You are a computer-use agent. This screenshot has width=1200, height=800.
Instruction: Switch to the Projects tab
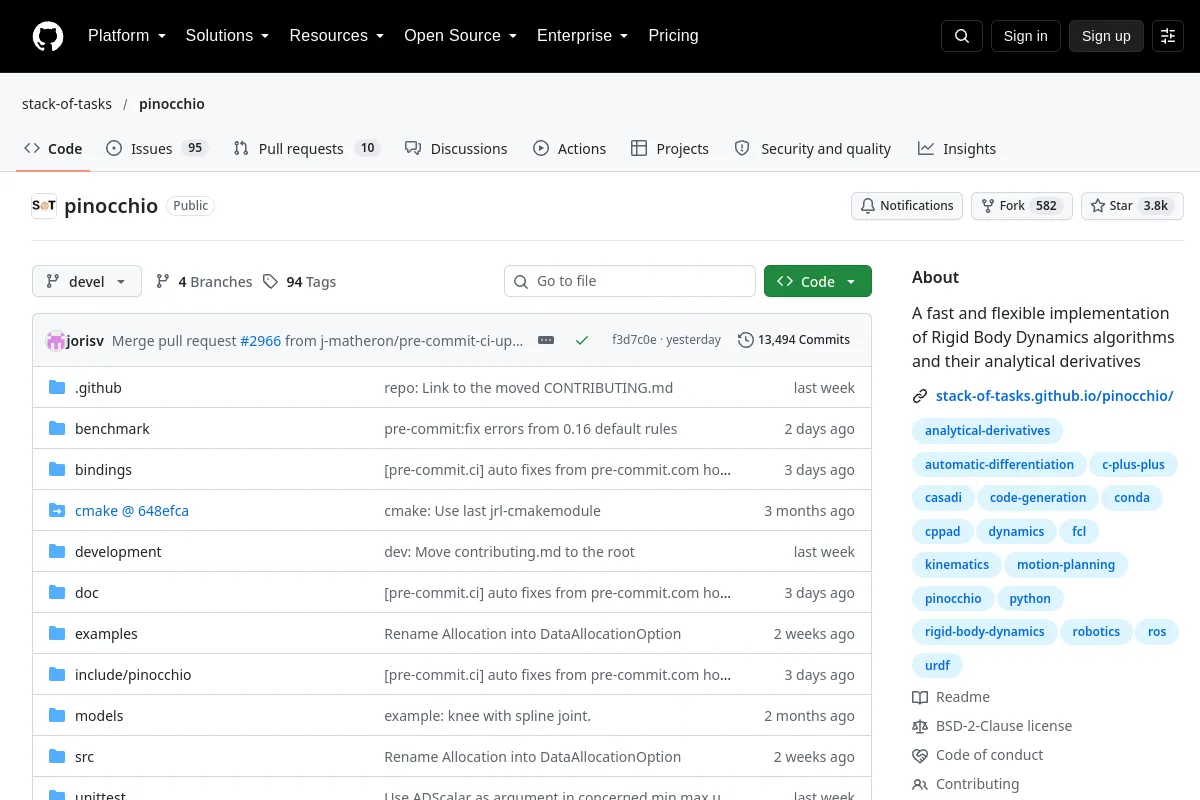pos(670,149)
